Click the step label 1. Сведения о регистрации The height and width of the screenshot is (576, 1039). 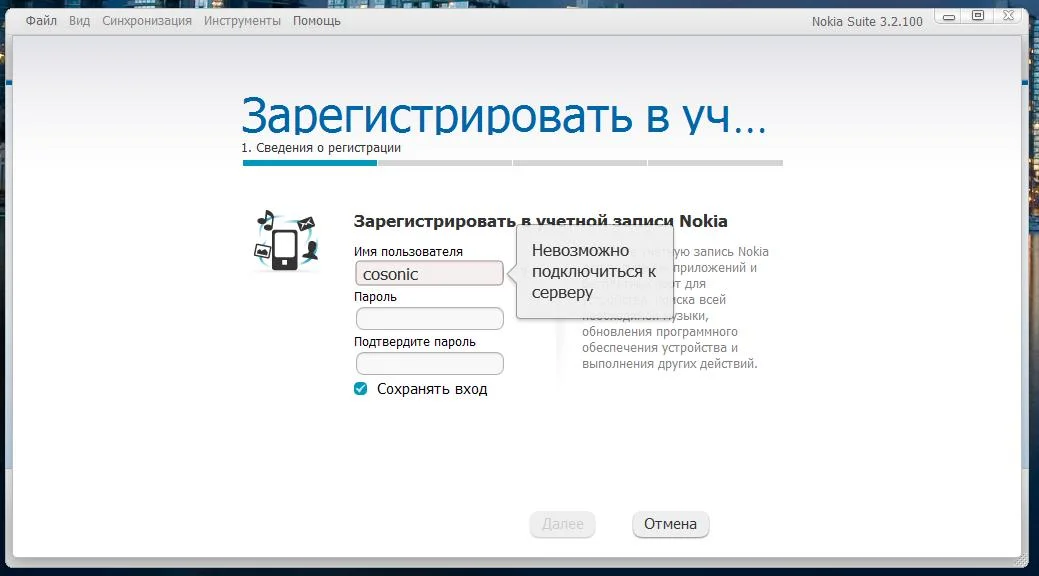321,148
